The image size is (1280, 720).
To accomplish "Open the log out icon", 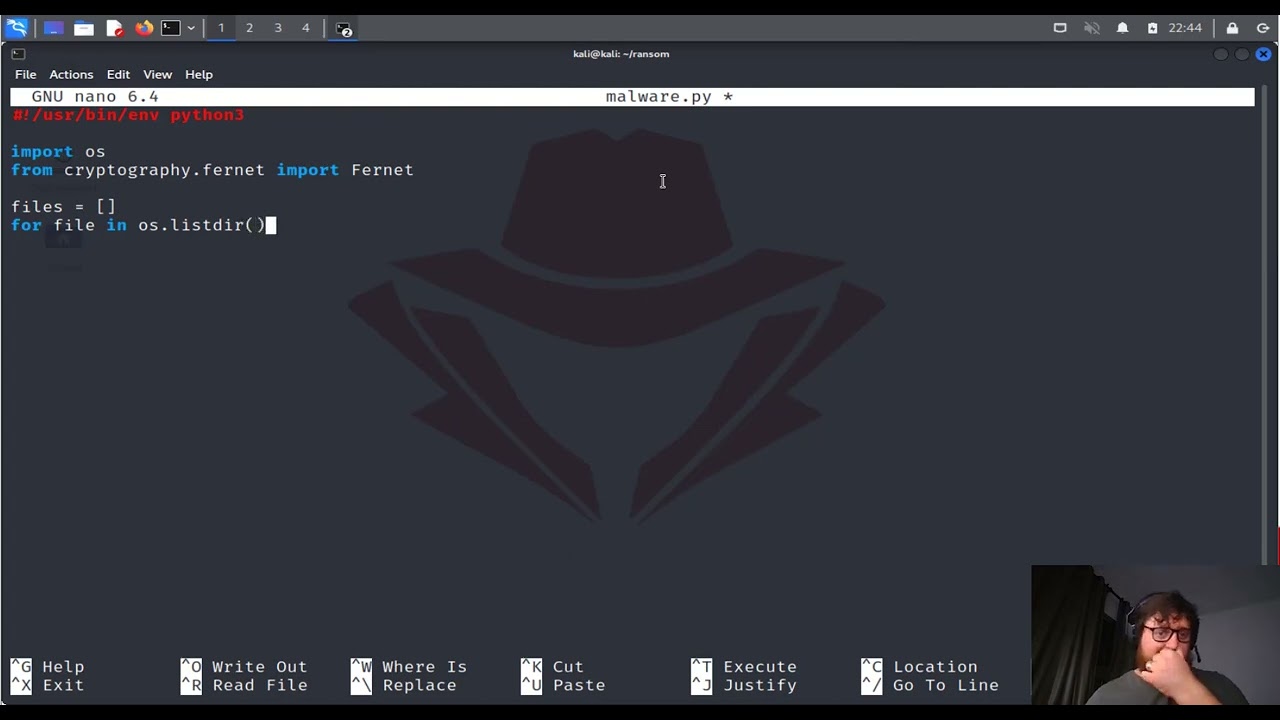I will point(1263,28).
